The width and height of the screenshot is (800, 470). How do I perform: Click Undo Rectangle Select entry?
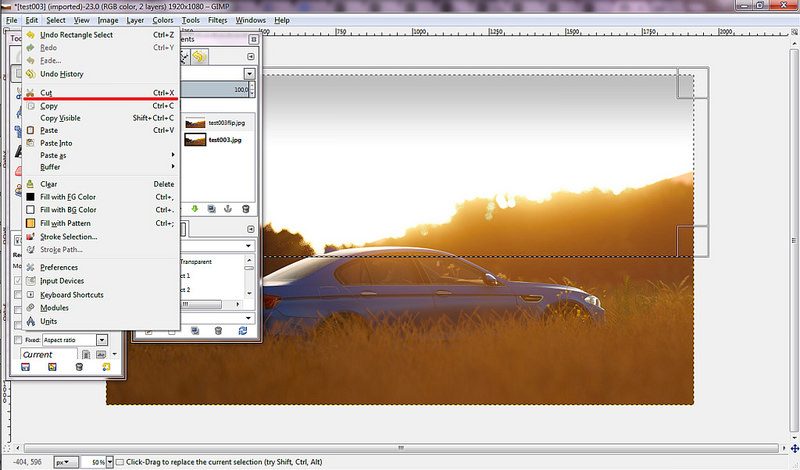point(101,35)
